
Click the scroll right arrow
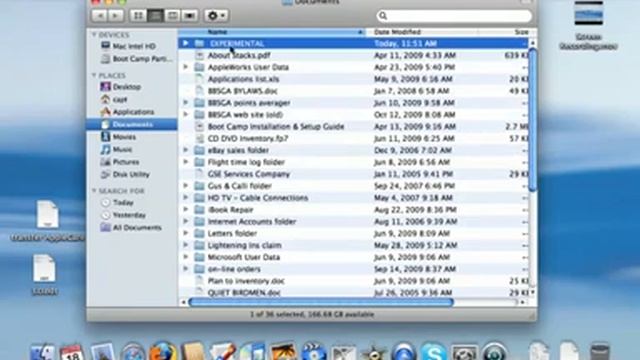(523, 302)
